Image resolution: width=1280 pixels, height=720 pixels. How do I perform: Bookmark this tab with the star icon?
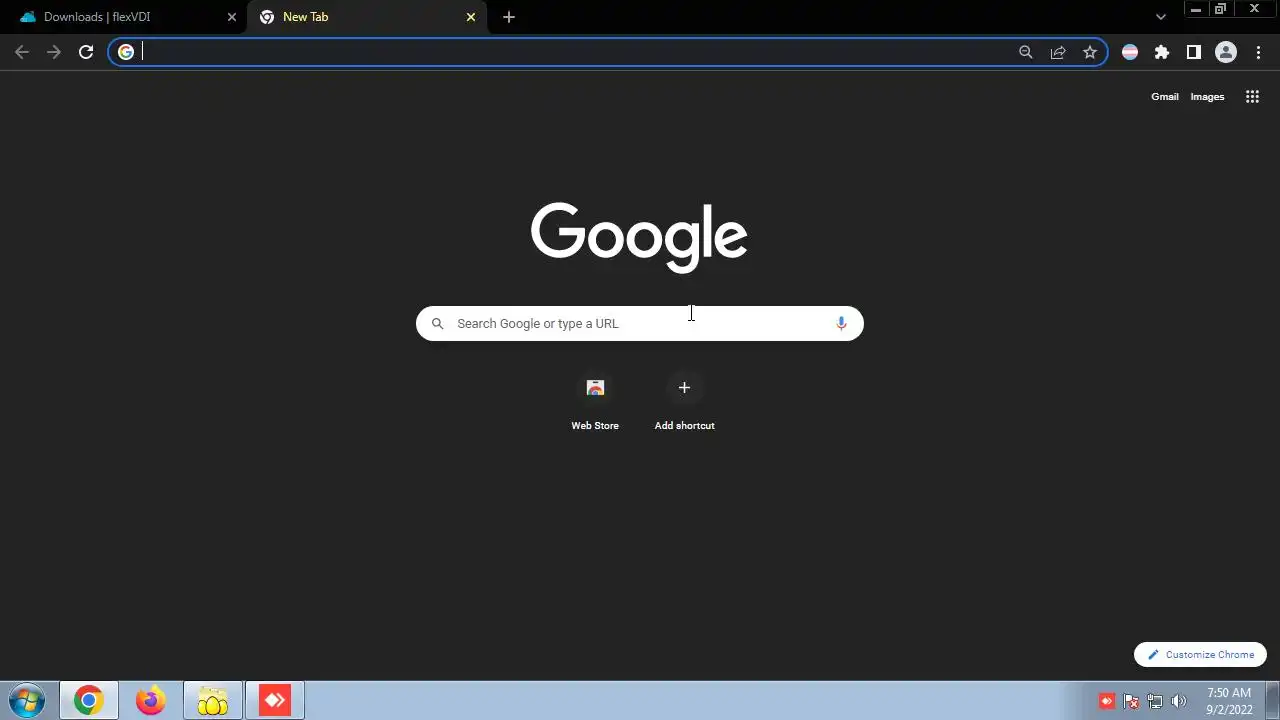pos(1090,52)
